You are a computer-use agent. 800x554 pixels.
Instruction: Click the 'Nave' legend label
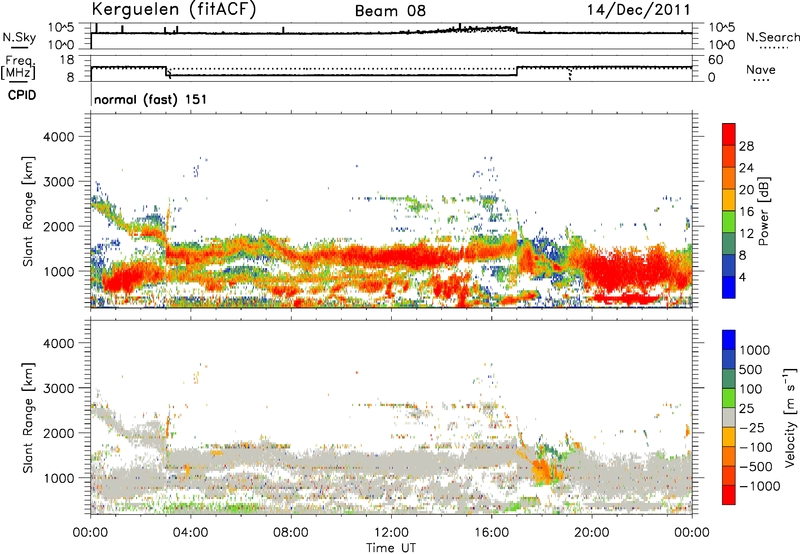point(761,69)
